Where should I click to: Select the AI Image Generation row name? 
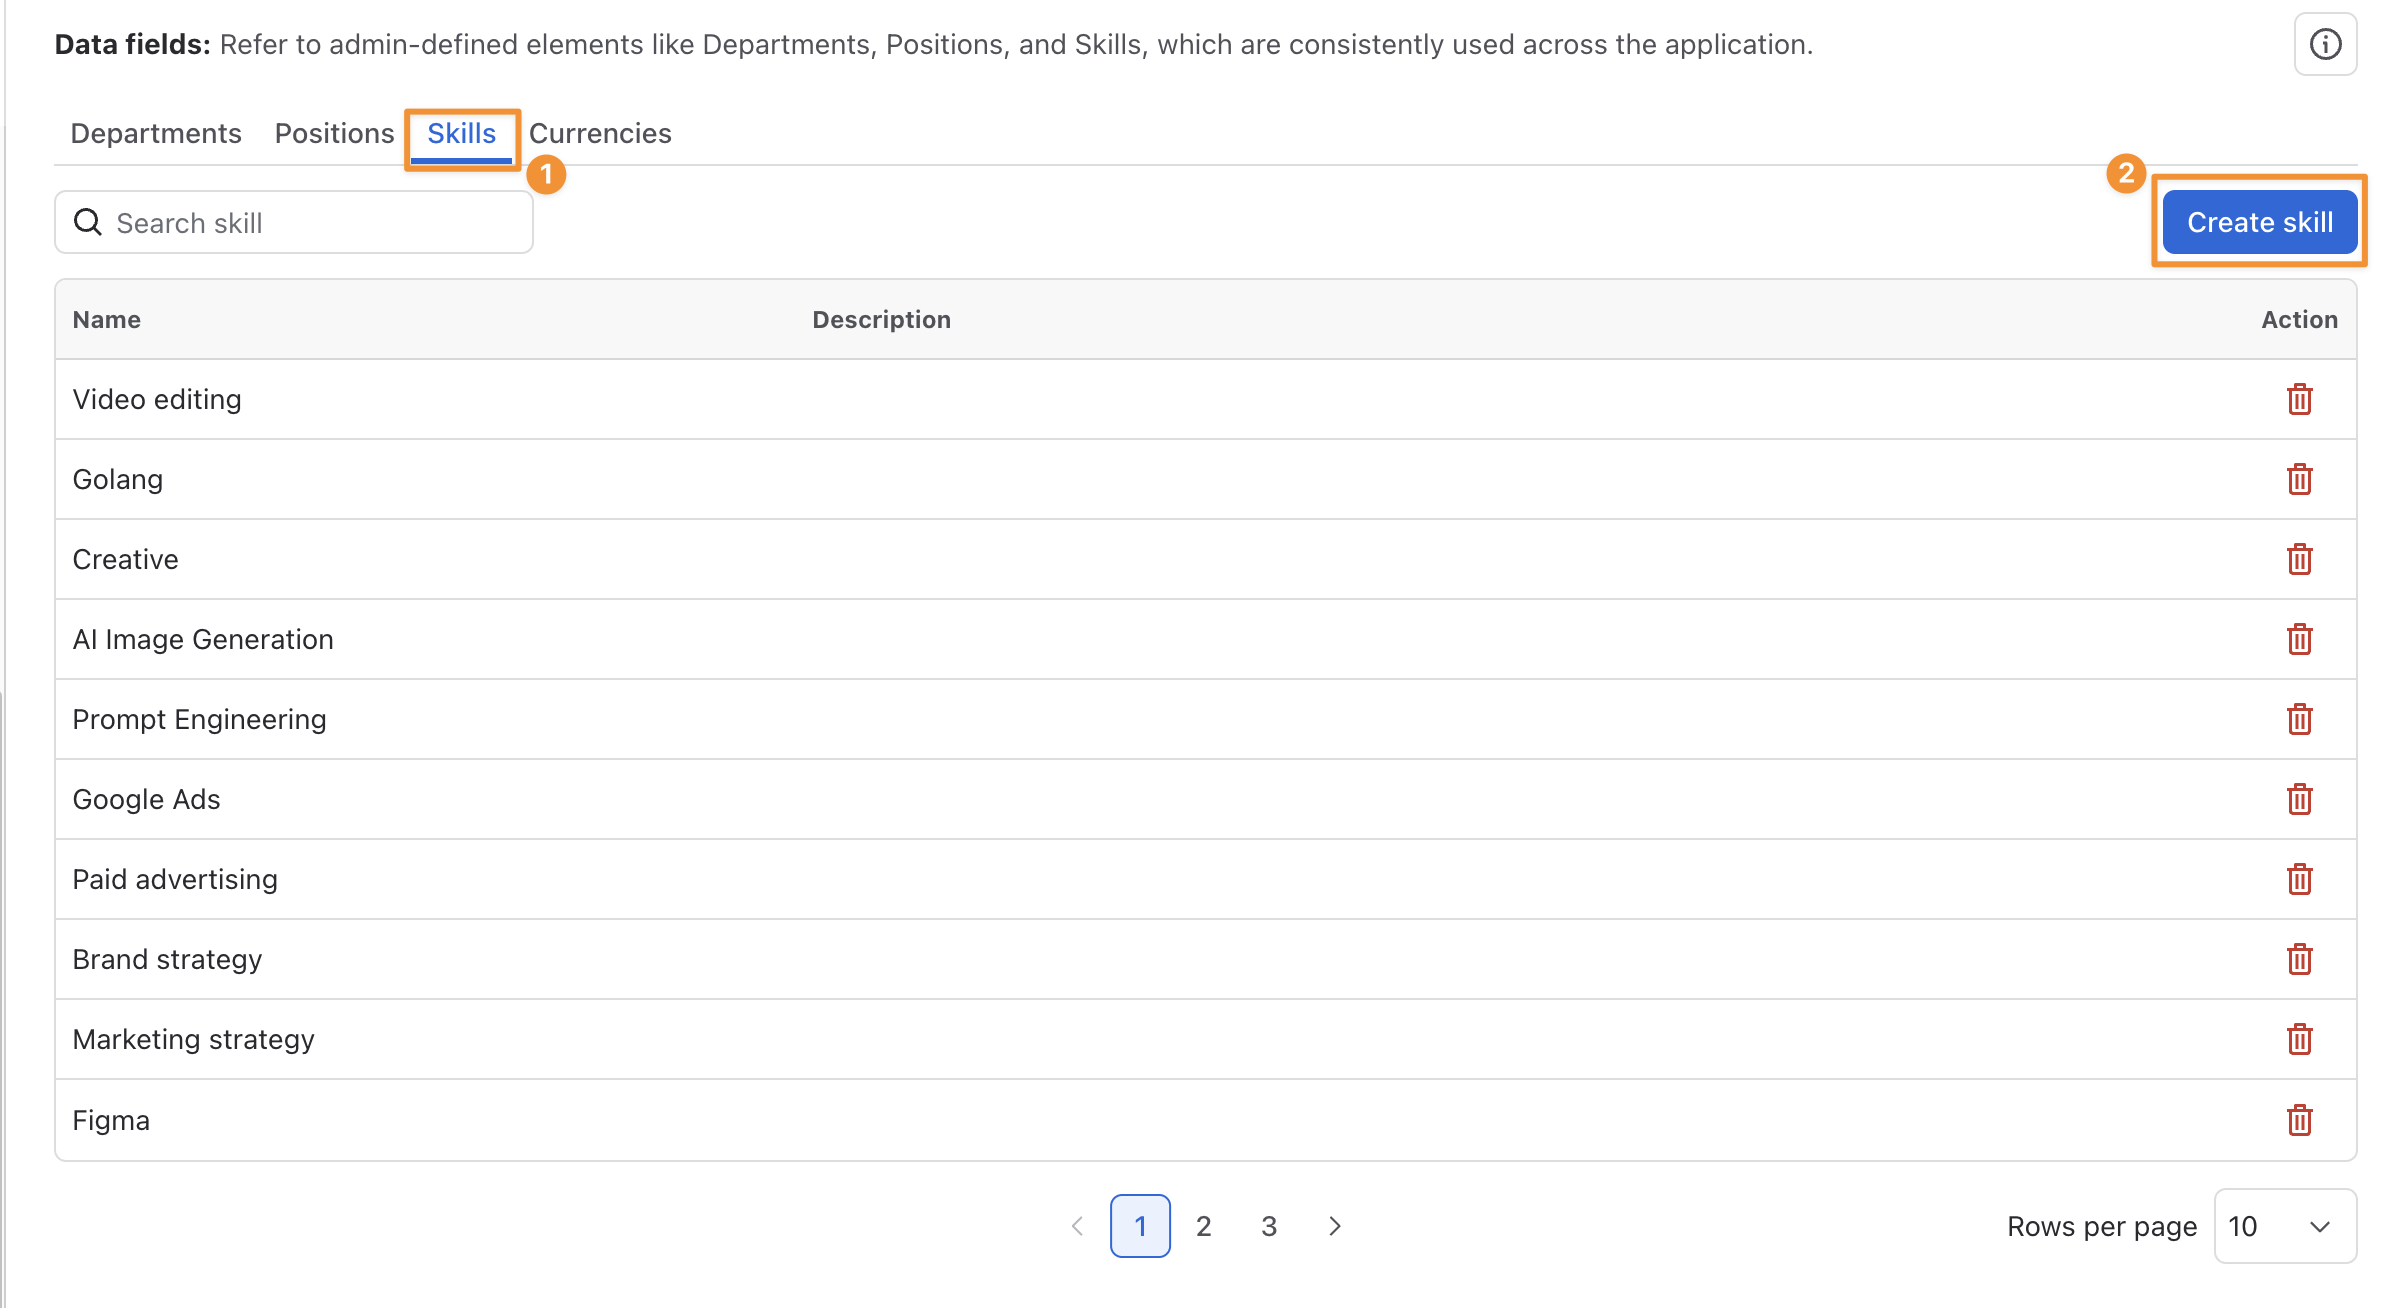coord(203,639)
